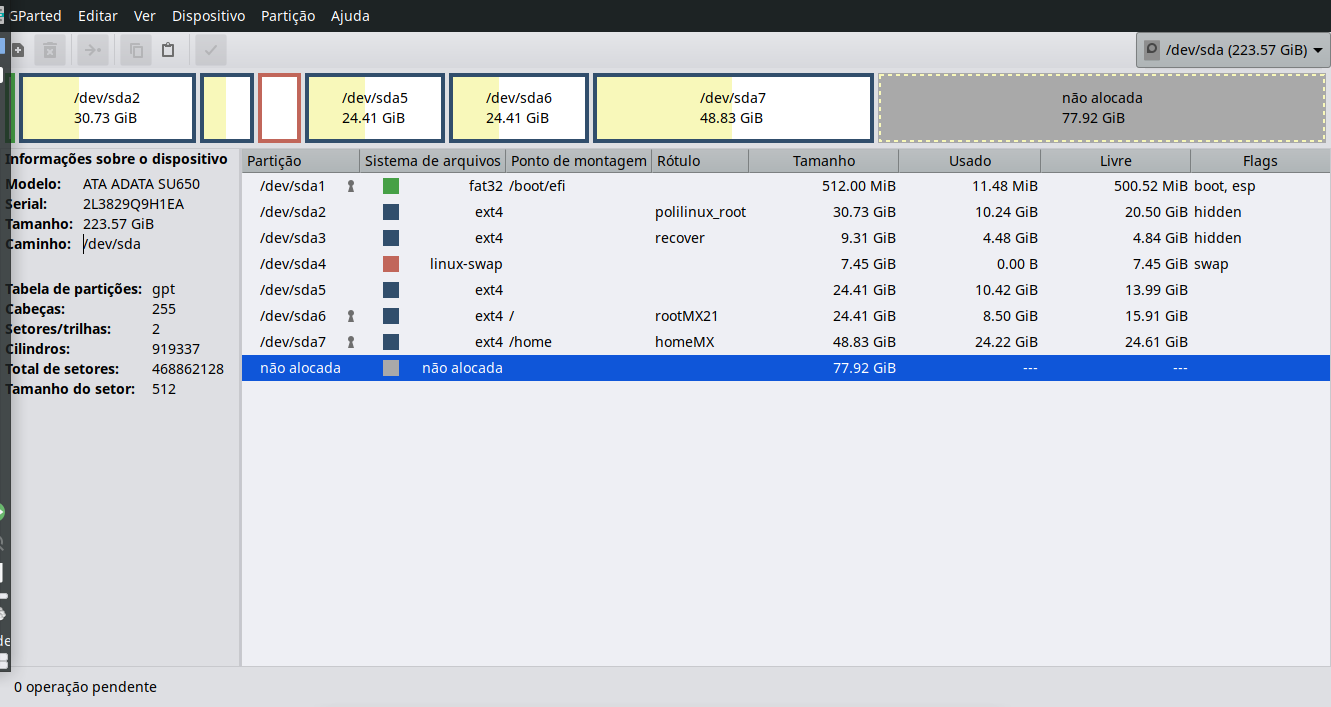Select red swap block in disk map
The height and width of the screenshot is (707, 1331).
[x=279, y=108]
